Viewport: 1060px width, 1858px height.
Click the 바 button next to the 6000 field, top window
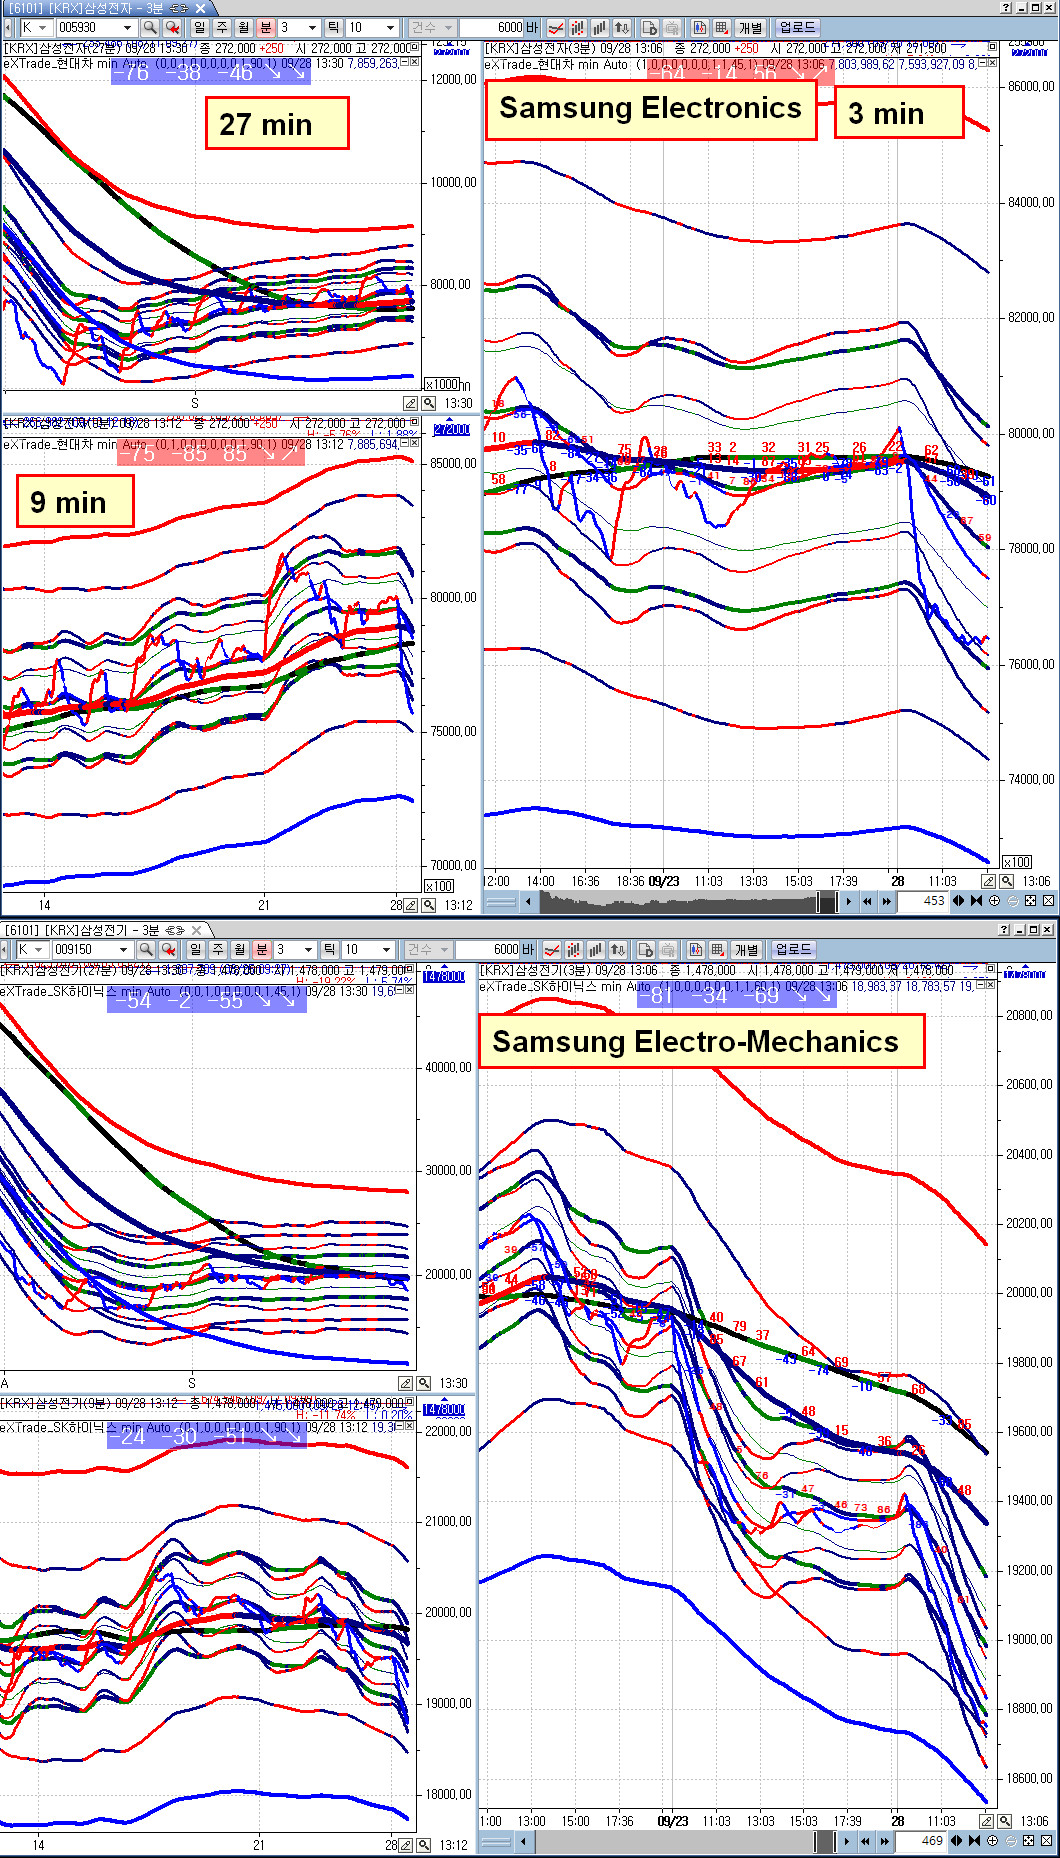click(x=532, y=28)
